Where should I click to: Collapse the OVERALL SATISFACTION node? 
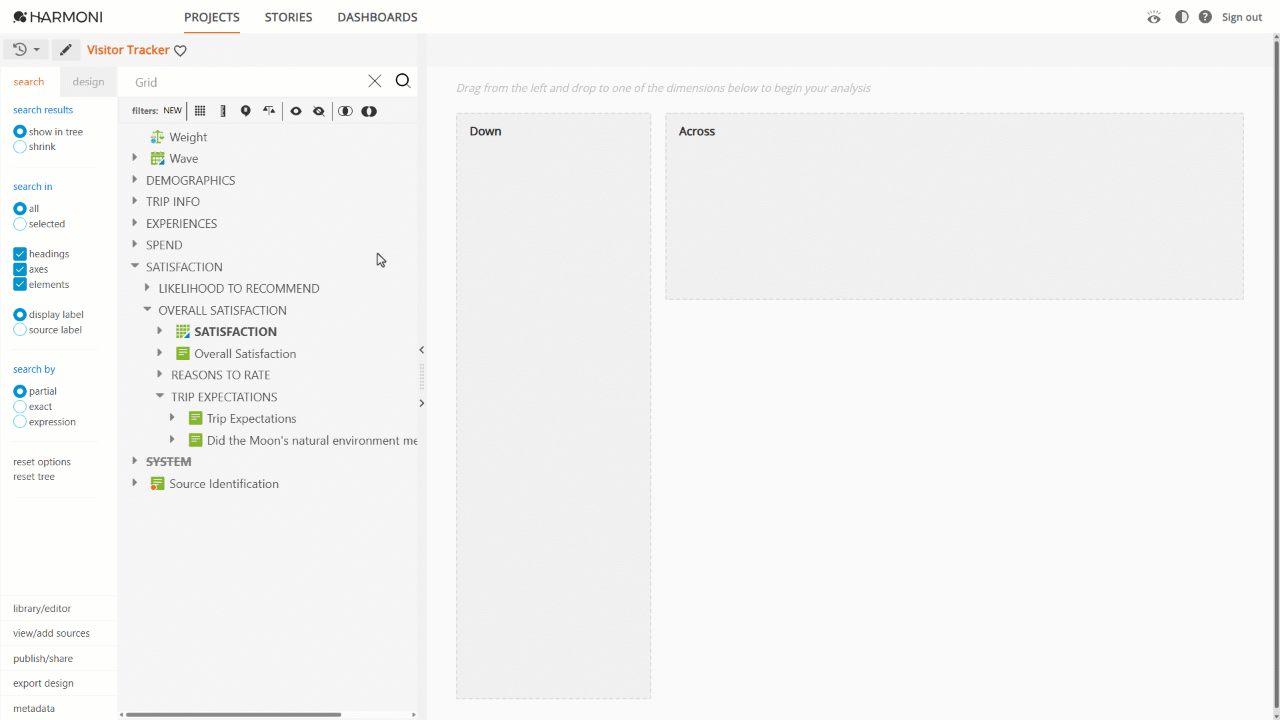147,310
